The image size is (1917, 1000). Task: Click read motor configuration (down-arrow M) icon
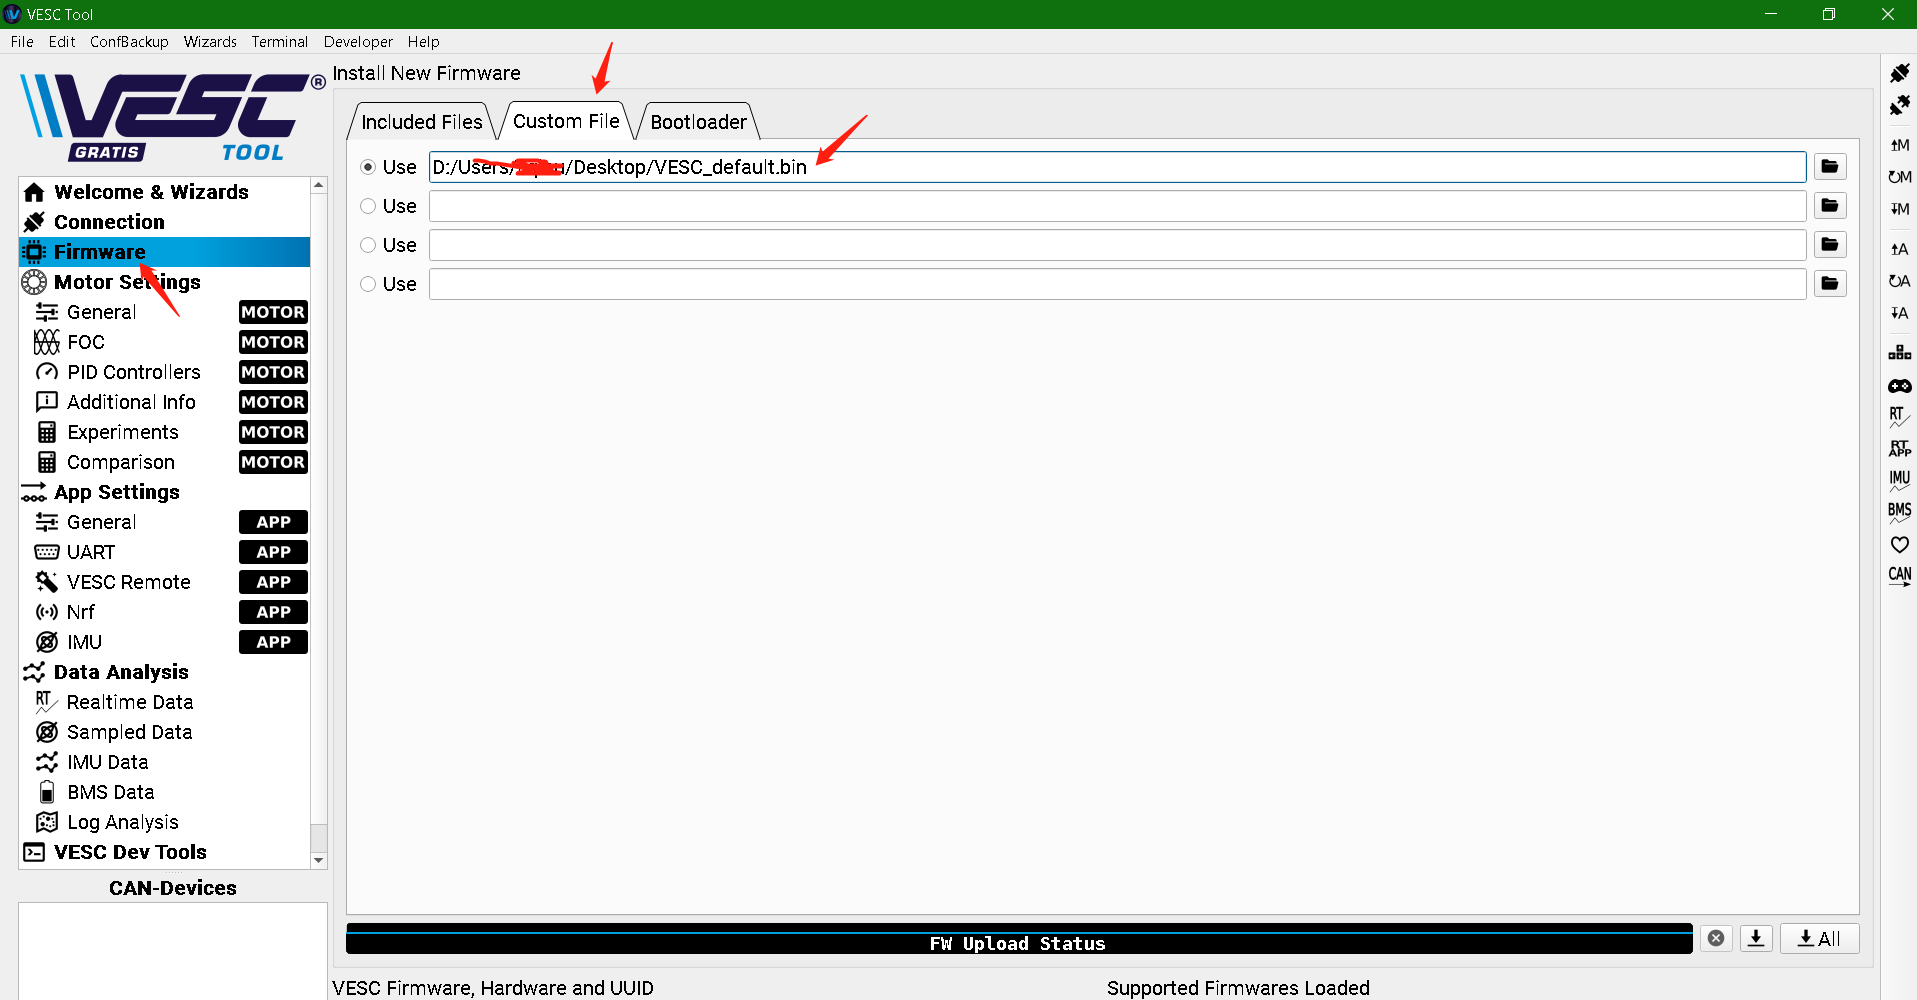(1899, 209)
